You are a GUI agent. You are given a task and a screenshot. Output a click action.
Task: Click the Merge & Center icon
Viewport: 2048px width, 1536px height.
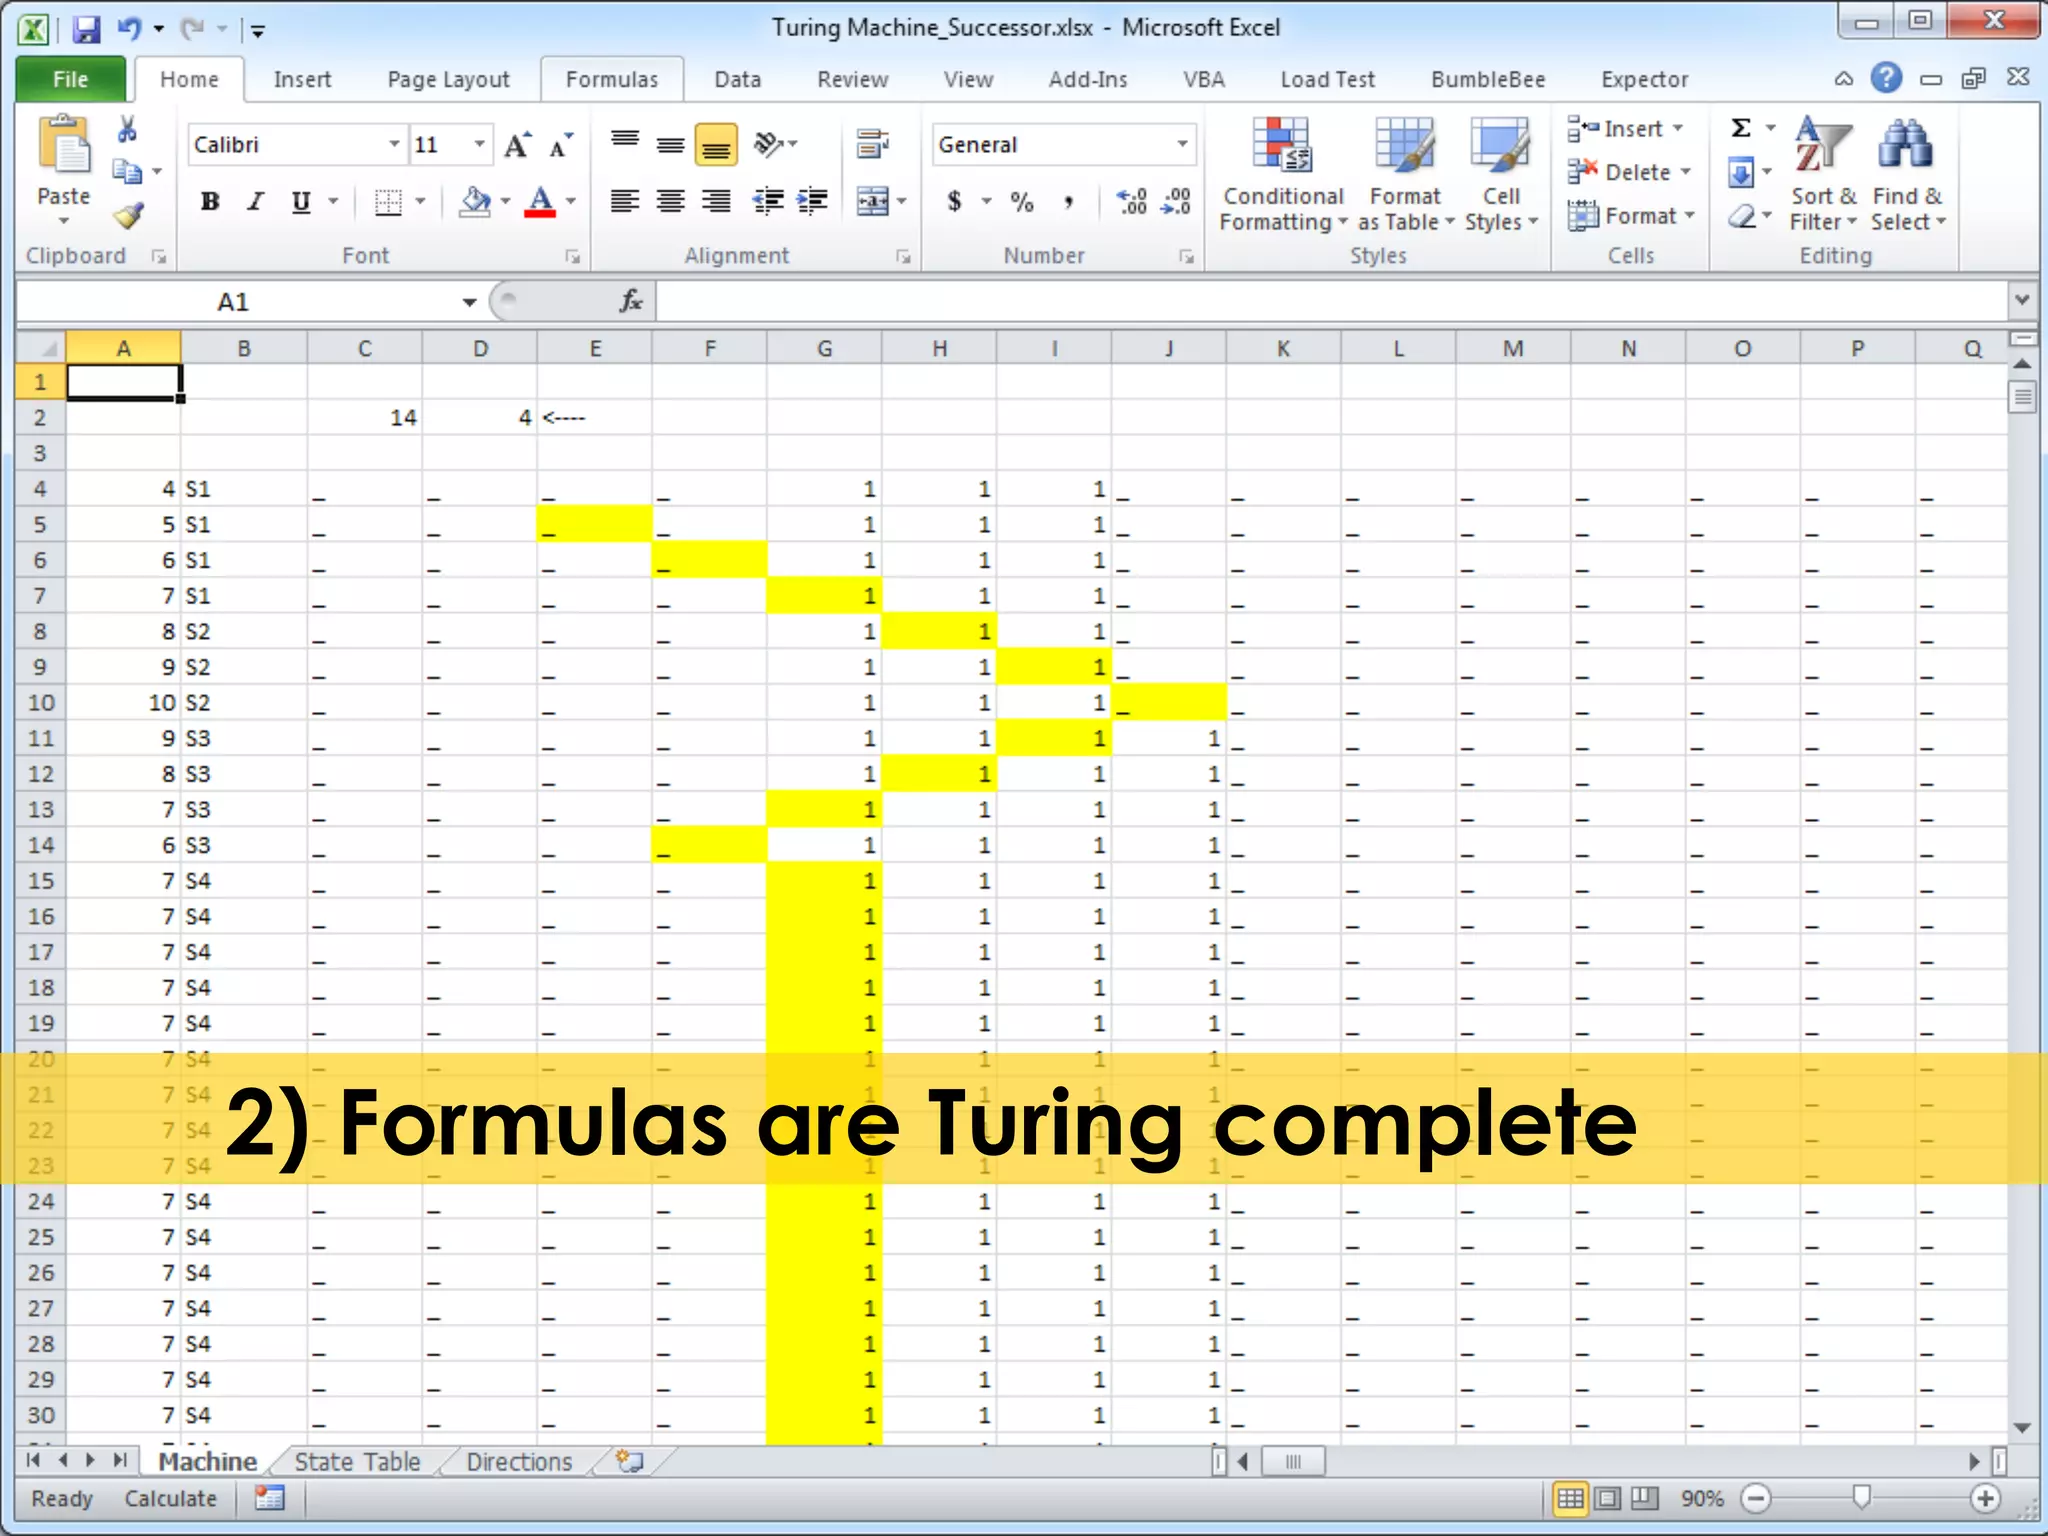click(873, 202)
